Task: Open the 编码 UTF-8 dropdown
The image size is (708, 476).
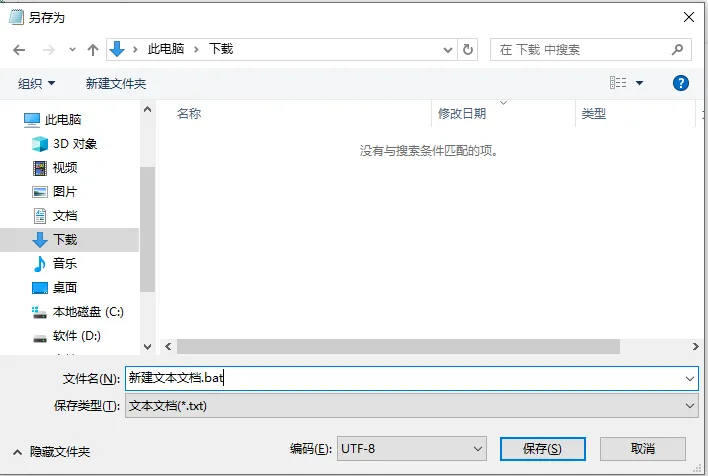Action: [x=412, y=449]
